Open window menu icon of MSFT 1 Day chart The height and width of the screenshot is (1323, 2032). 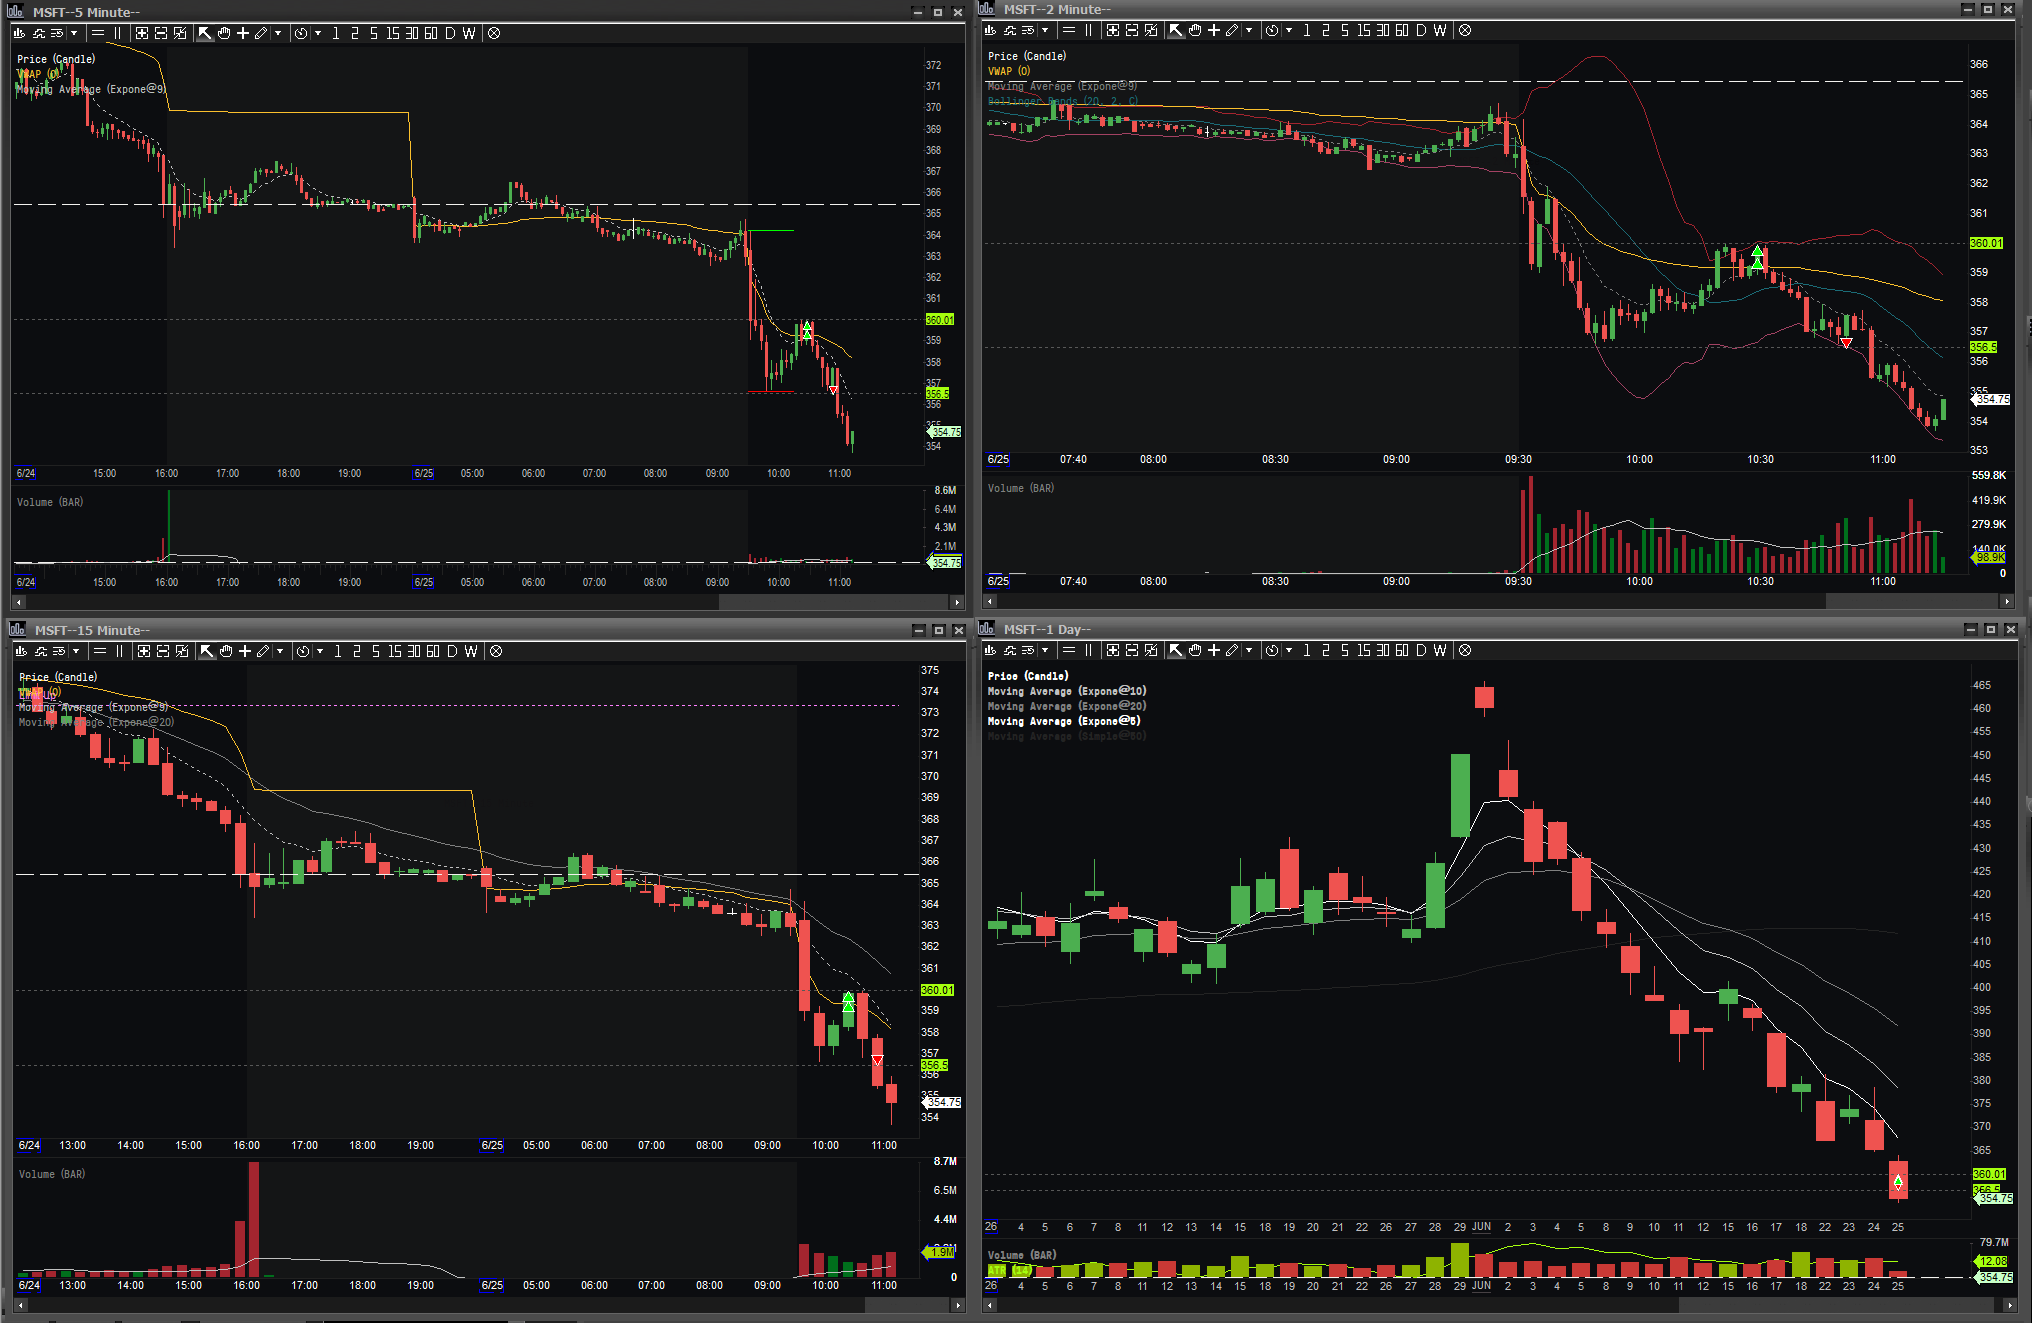[986, 628]
